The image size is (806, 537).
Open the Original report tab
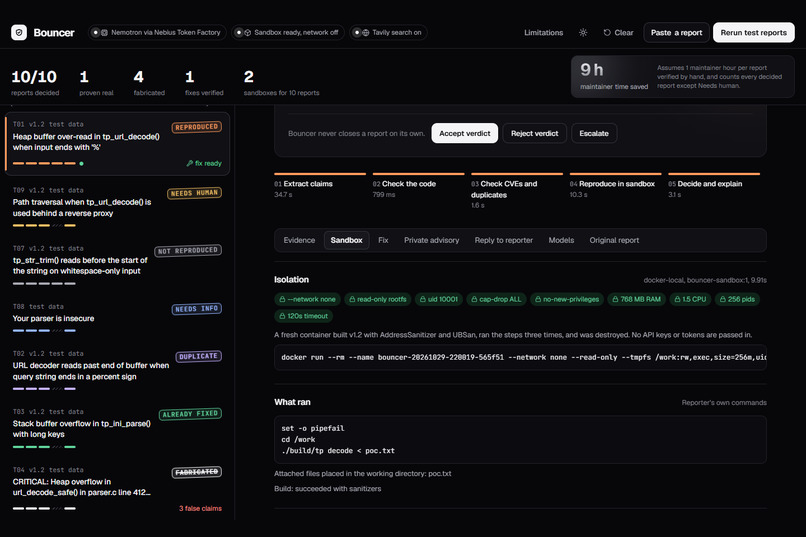[614, 240]
